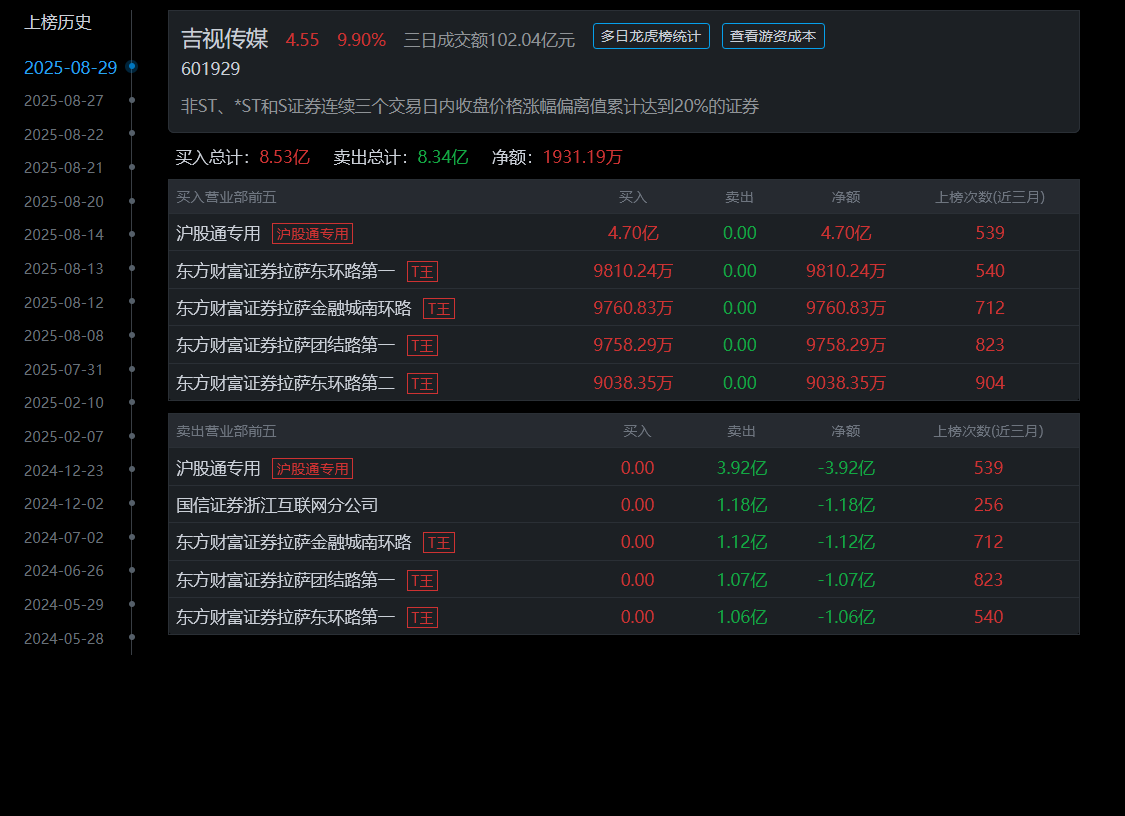
Task: Jump to 2025-02-10 in history
Action: click(x=64, y=403)
